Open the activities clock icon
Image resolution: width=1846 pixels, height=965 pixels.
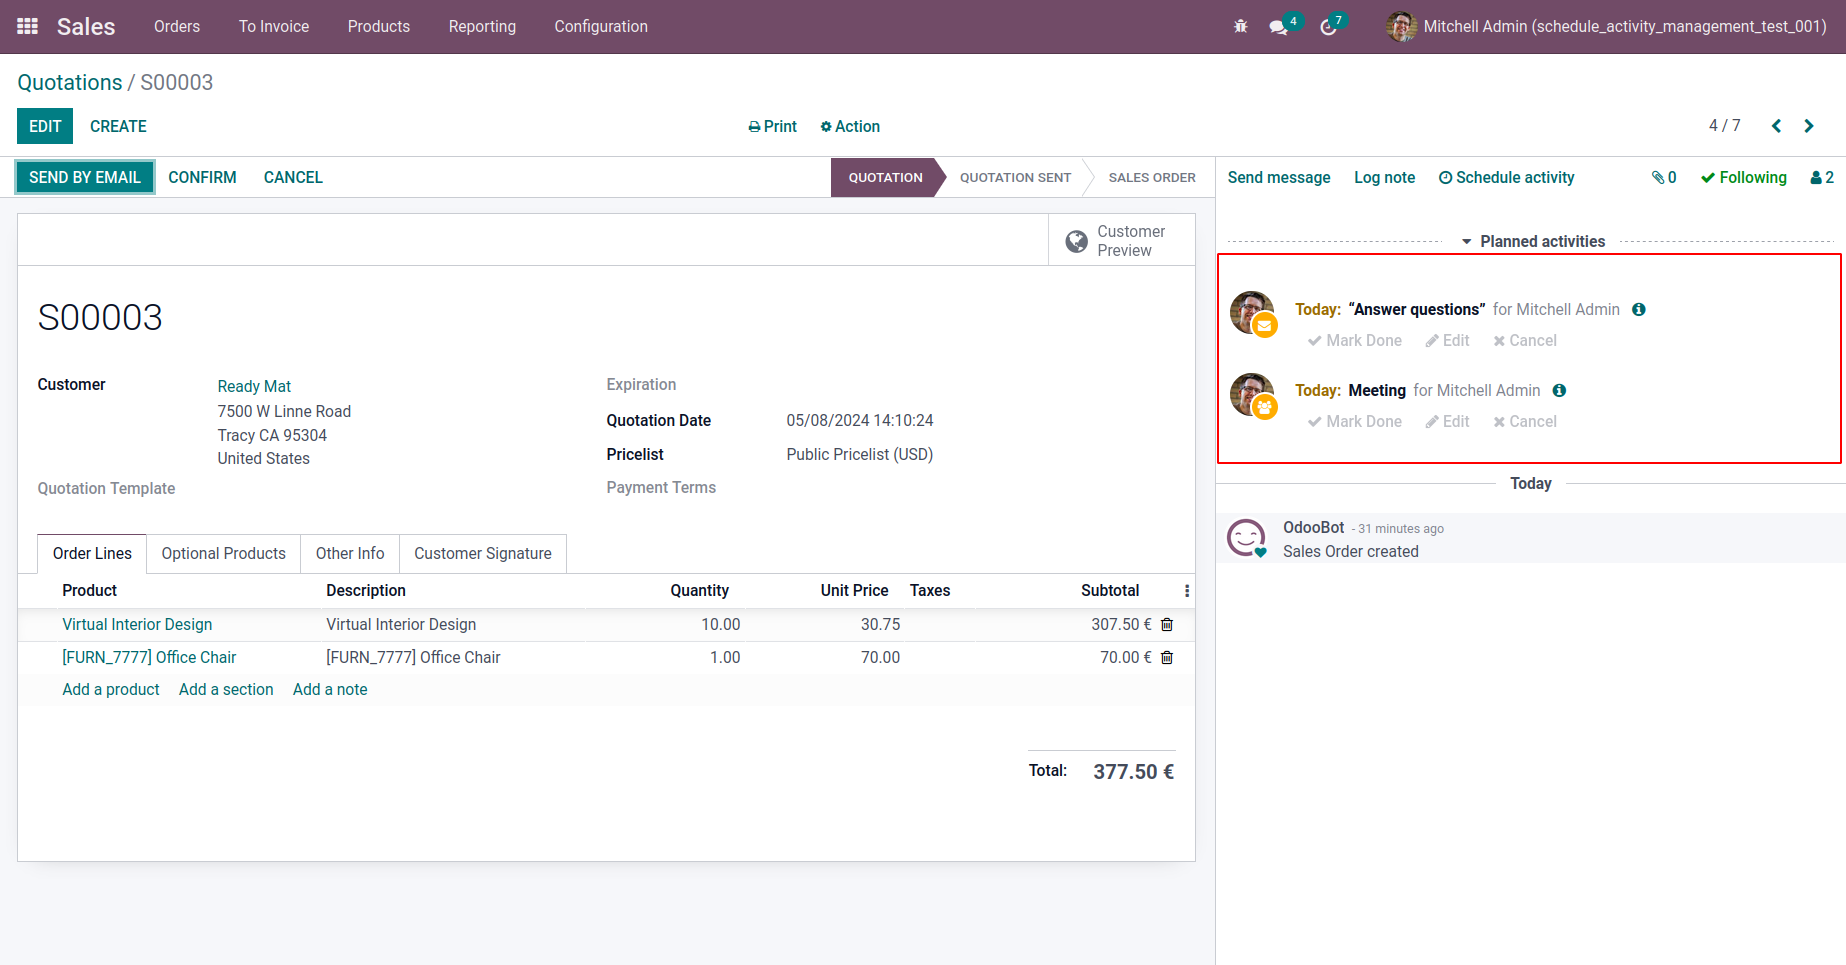[1328, 27]
